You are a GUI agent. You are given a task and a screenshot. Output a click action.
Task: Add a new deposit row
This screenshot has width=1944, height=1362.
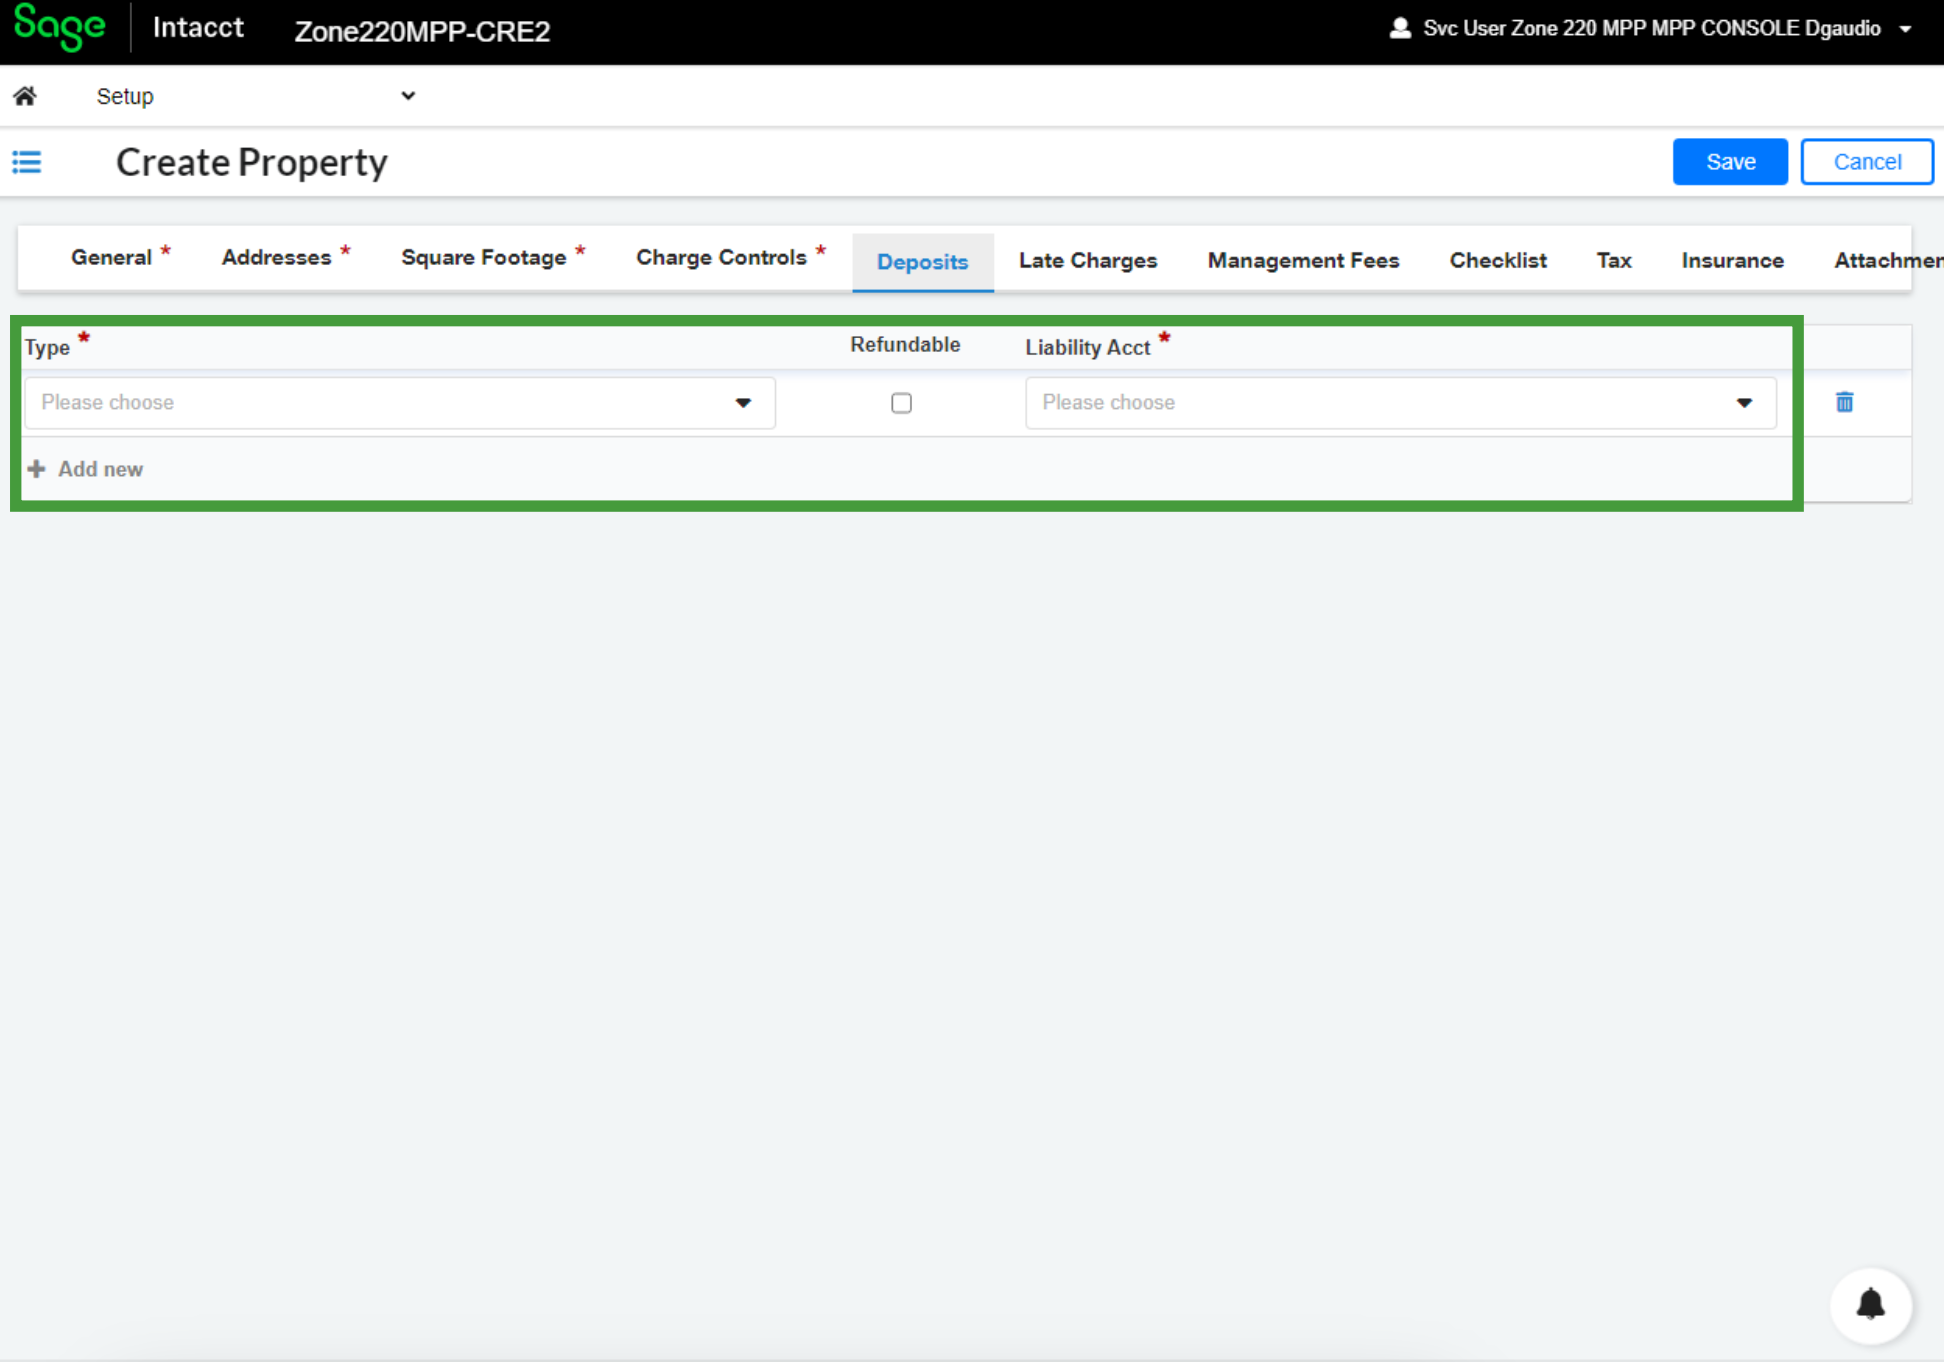(86, 469)
